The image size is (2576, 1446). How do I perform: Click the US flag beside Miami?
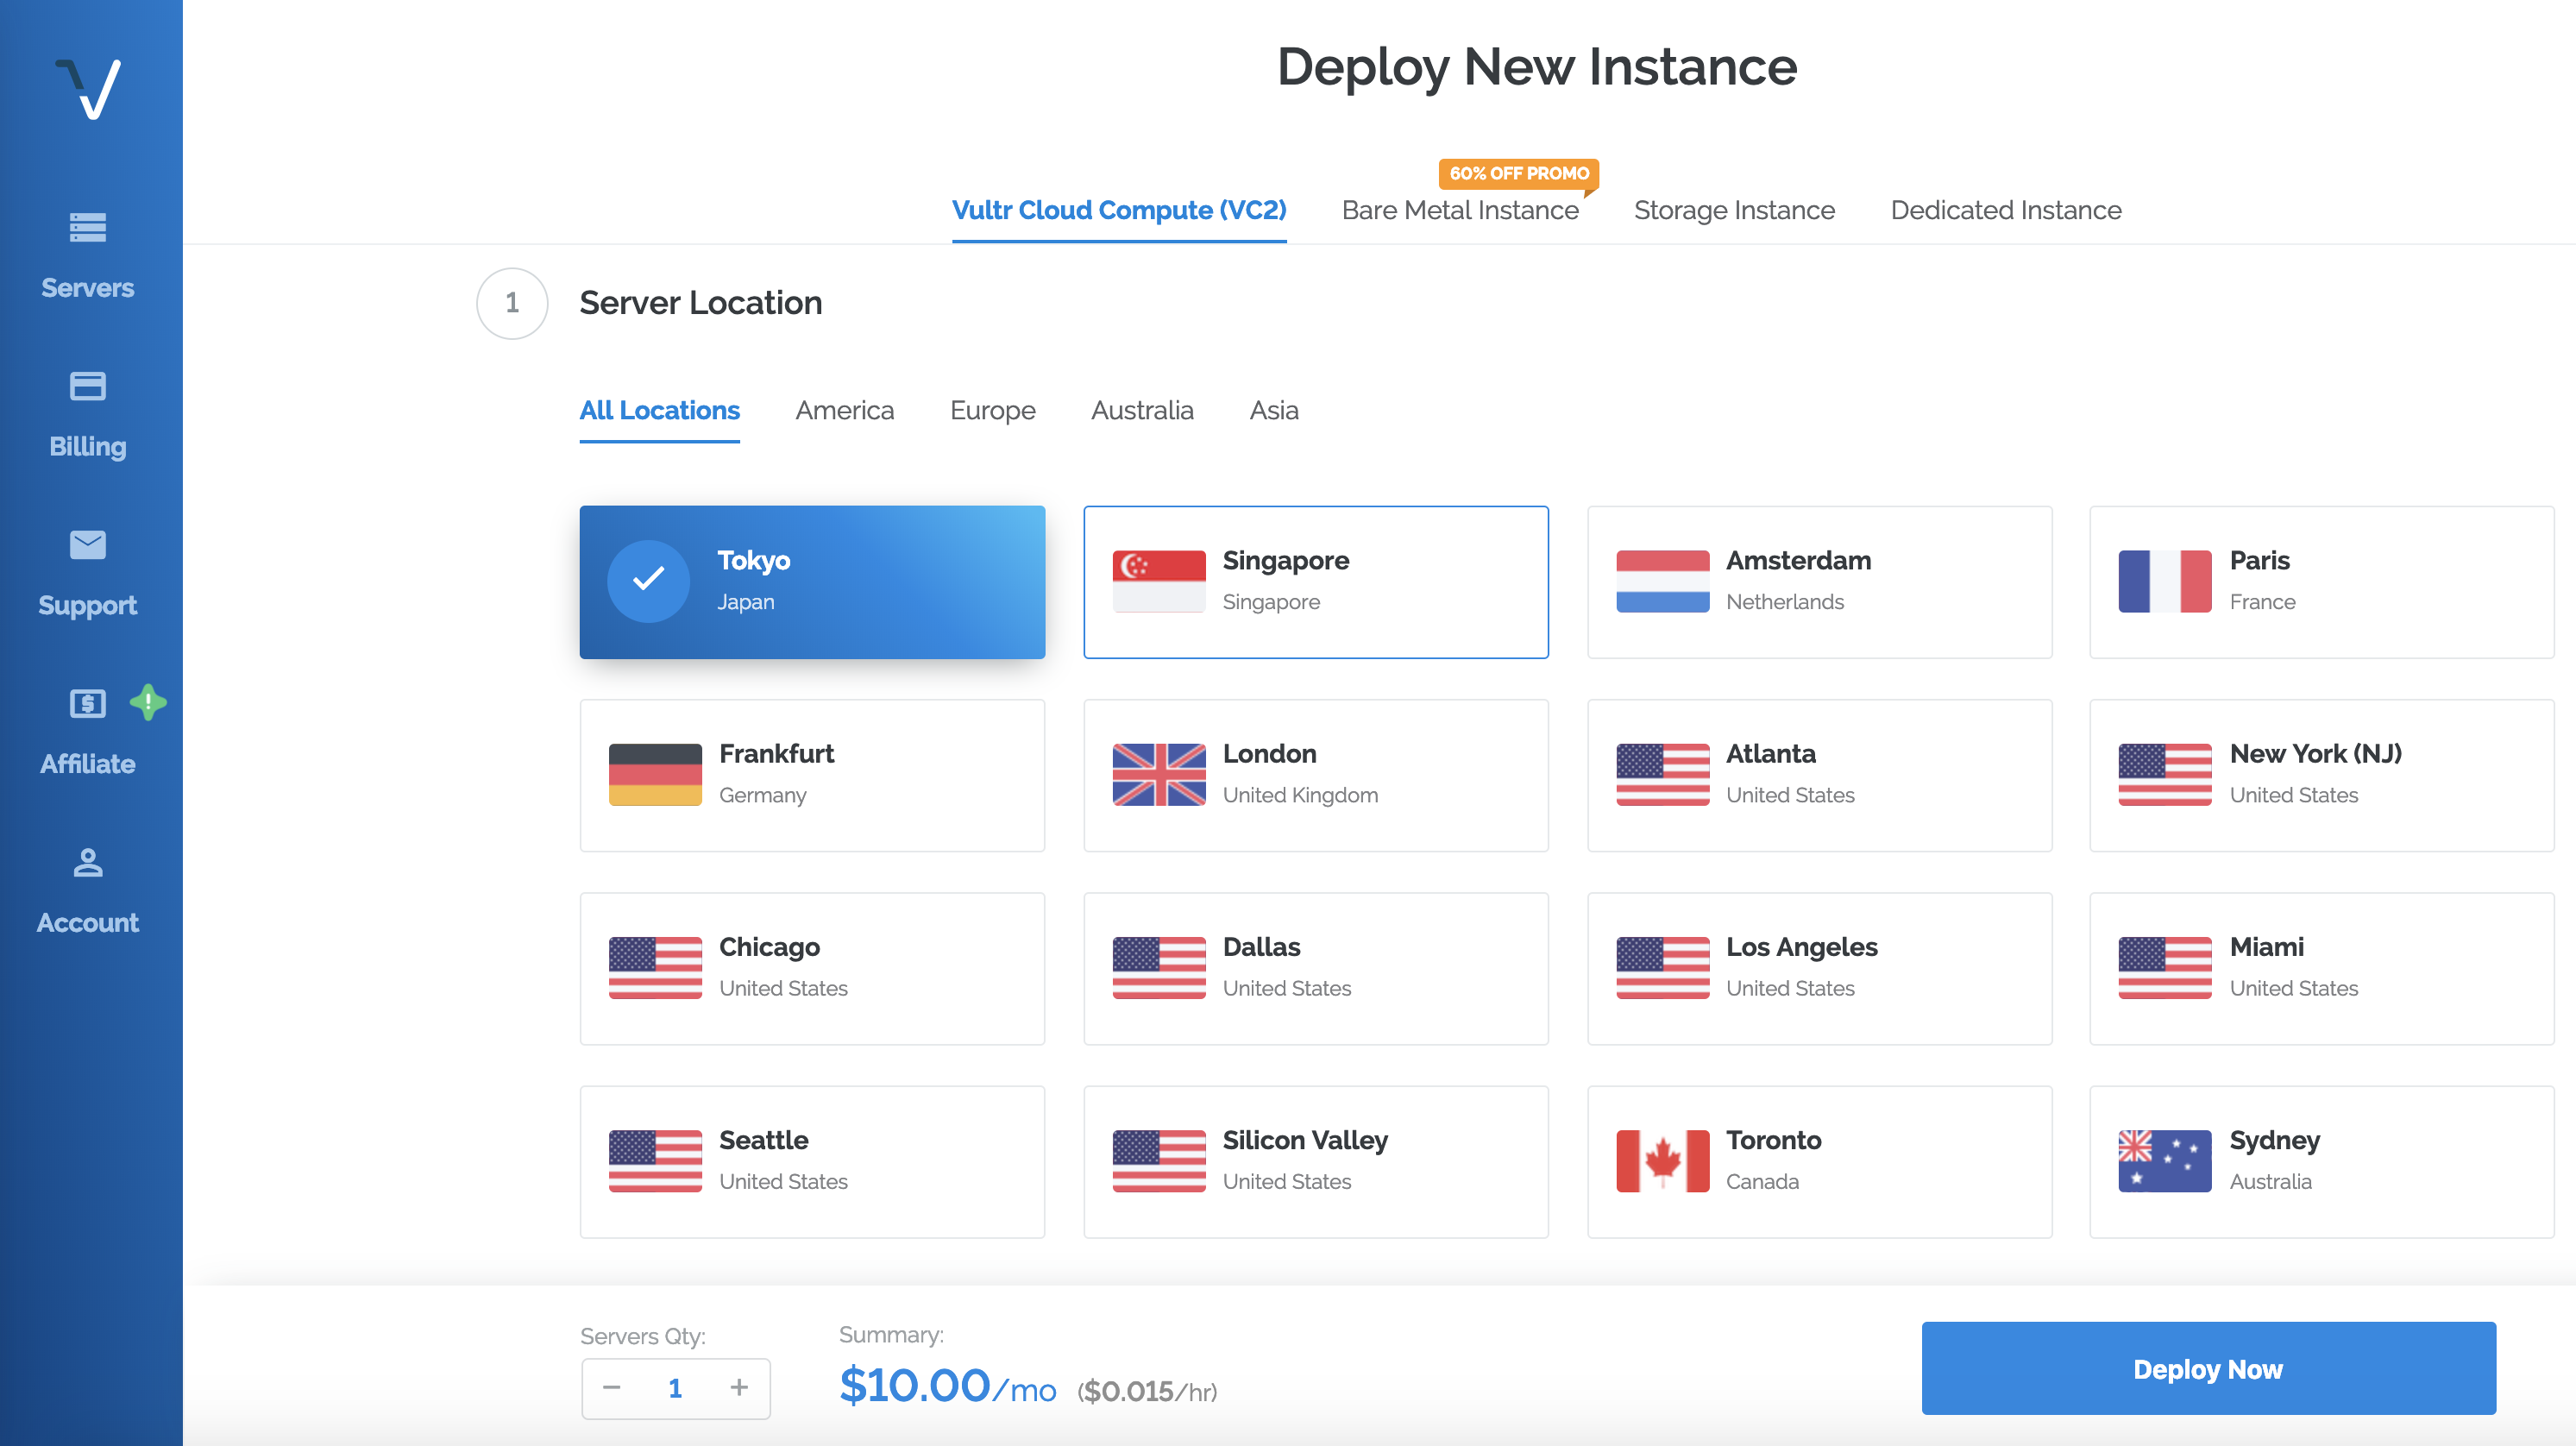2165,967
